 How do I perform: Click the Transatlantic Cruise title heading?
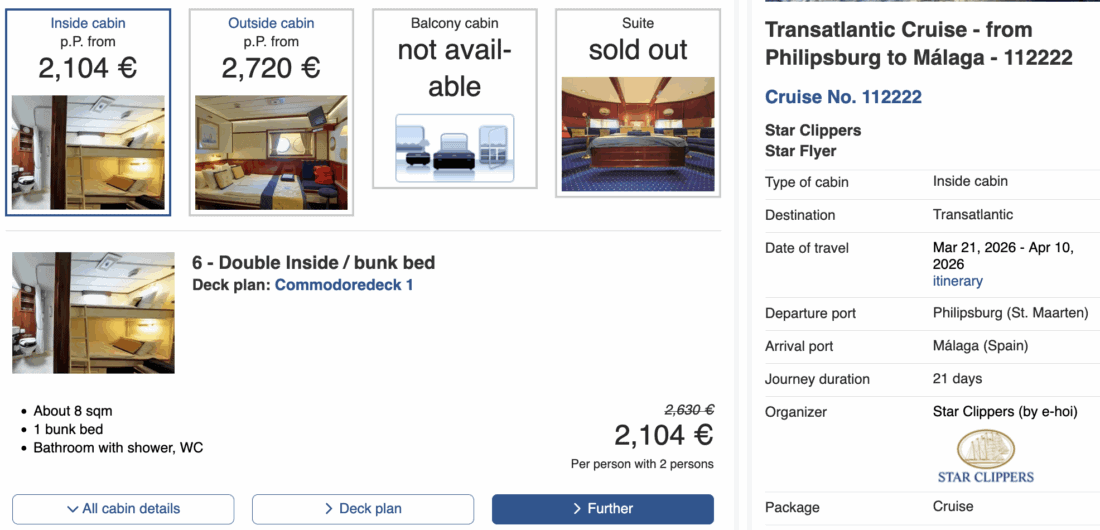tap(918, 44)
